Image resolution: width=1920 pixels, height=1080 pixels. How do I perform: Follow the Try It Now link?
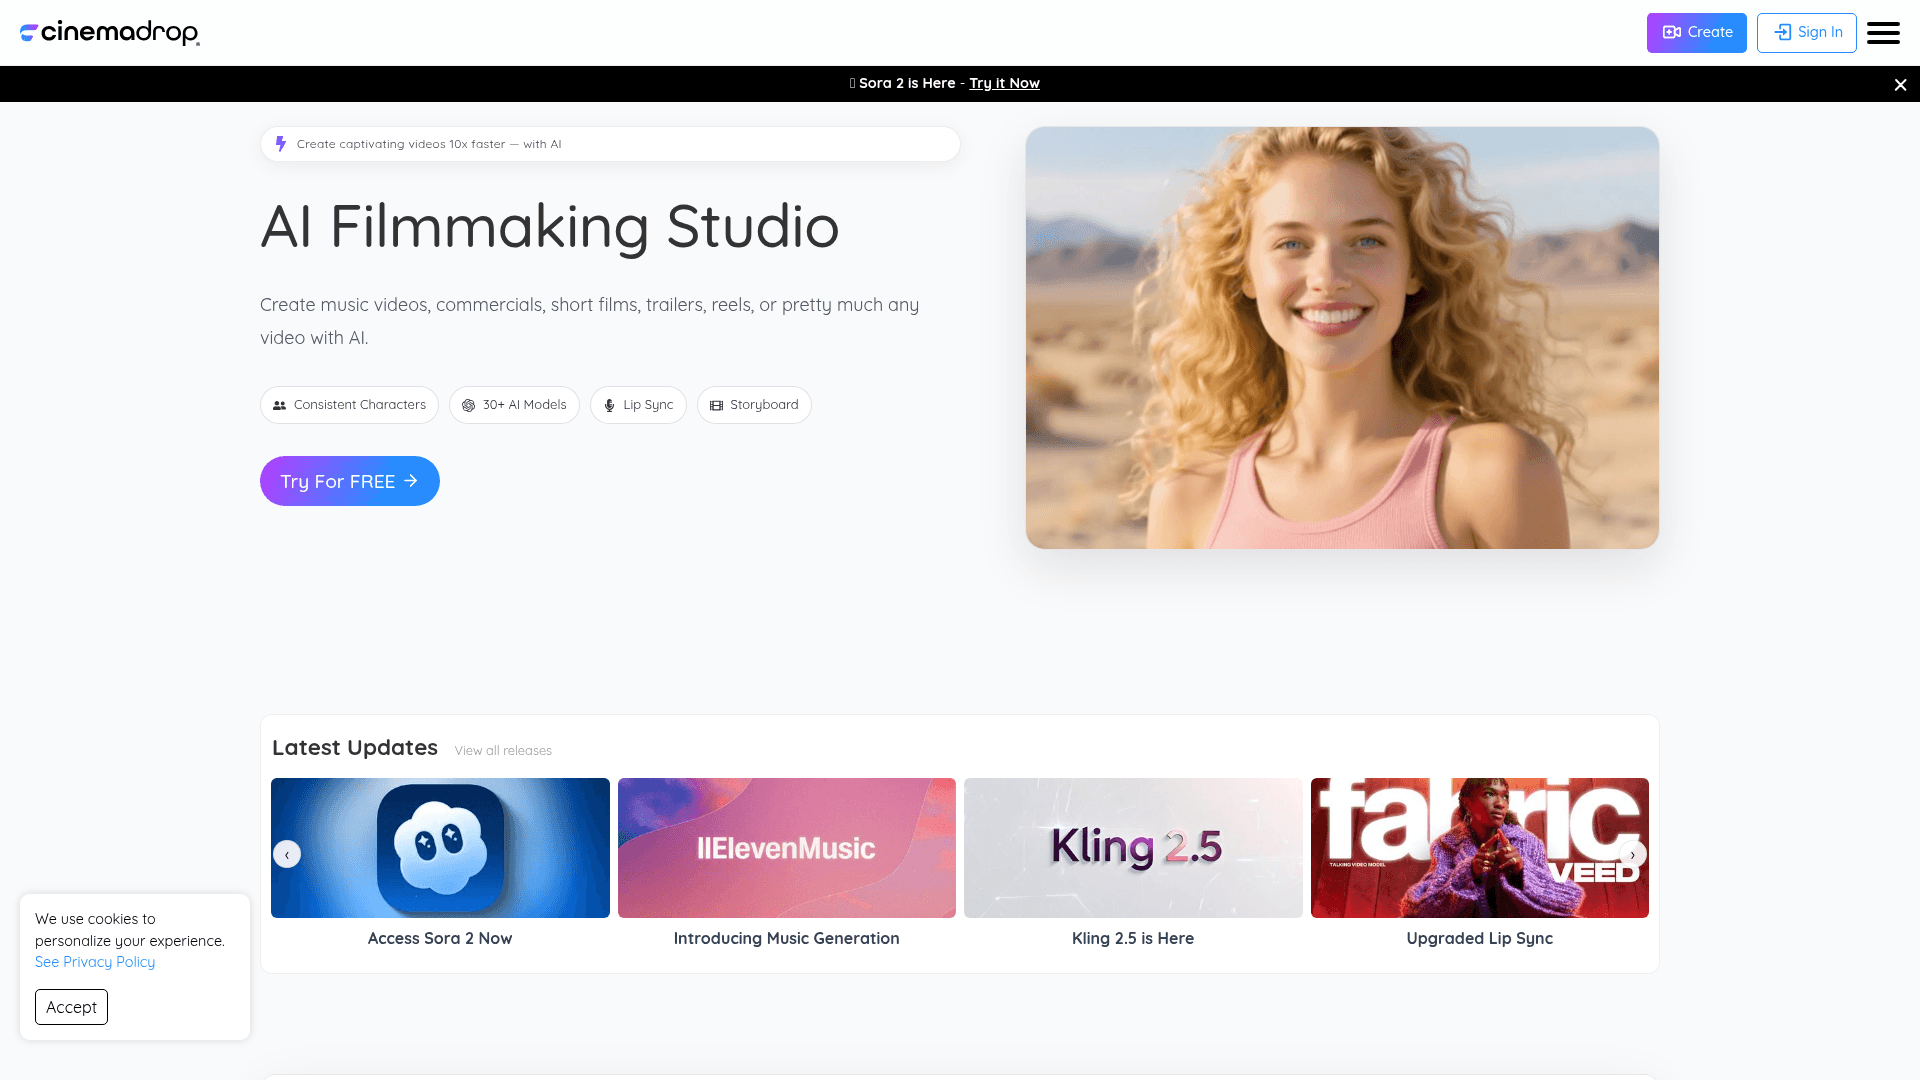pos(1004,83)
